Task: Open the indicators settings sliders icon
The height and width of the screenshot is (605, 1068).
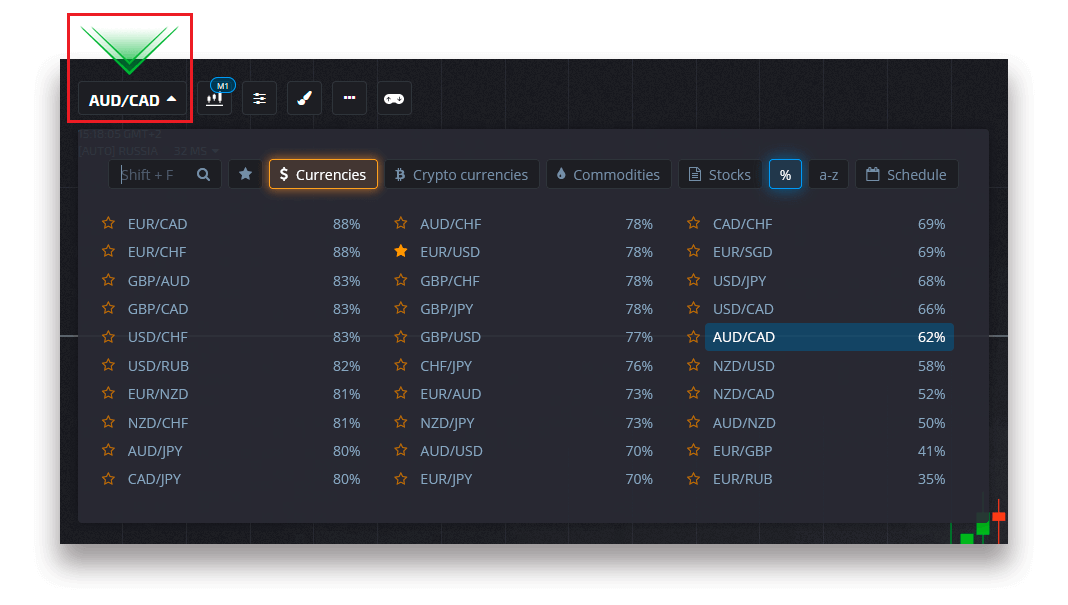Action: (260, 99)
